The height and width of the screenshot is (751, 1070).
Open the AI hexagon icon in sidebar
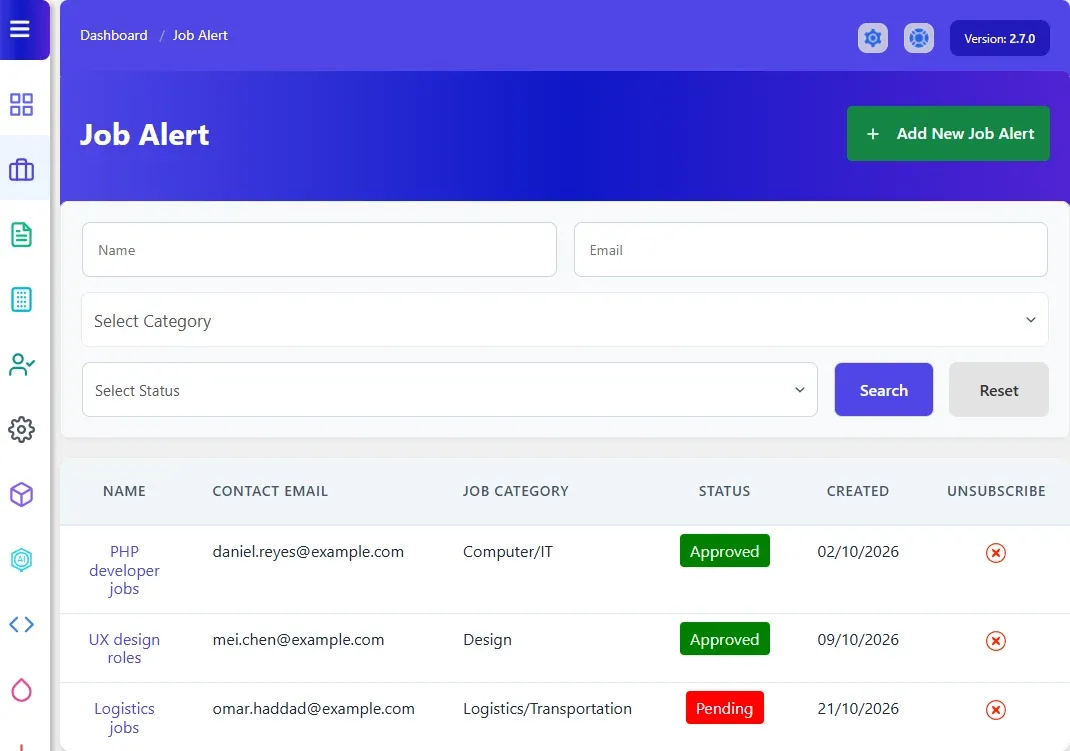pos(21,560)
